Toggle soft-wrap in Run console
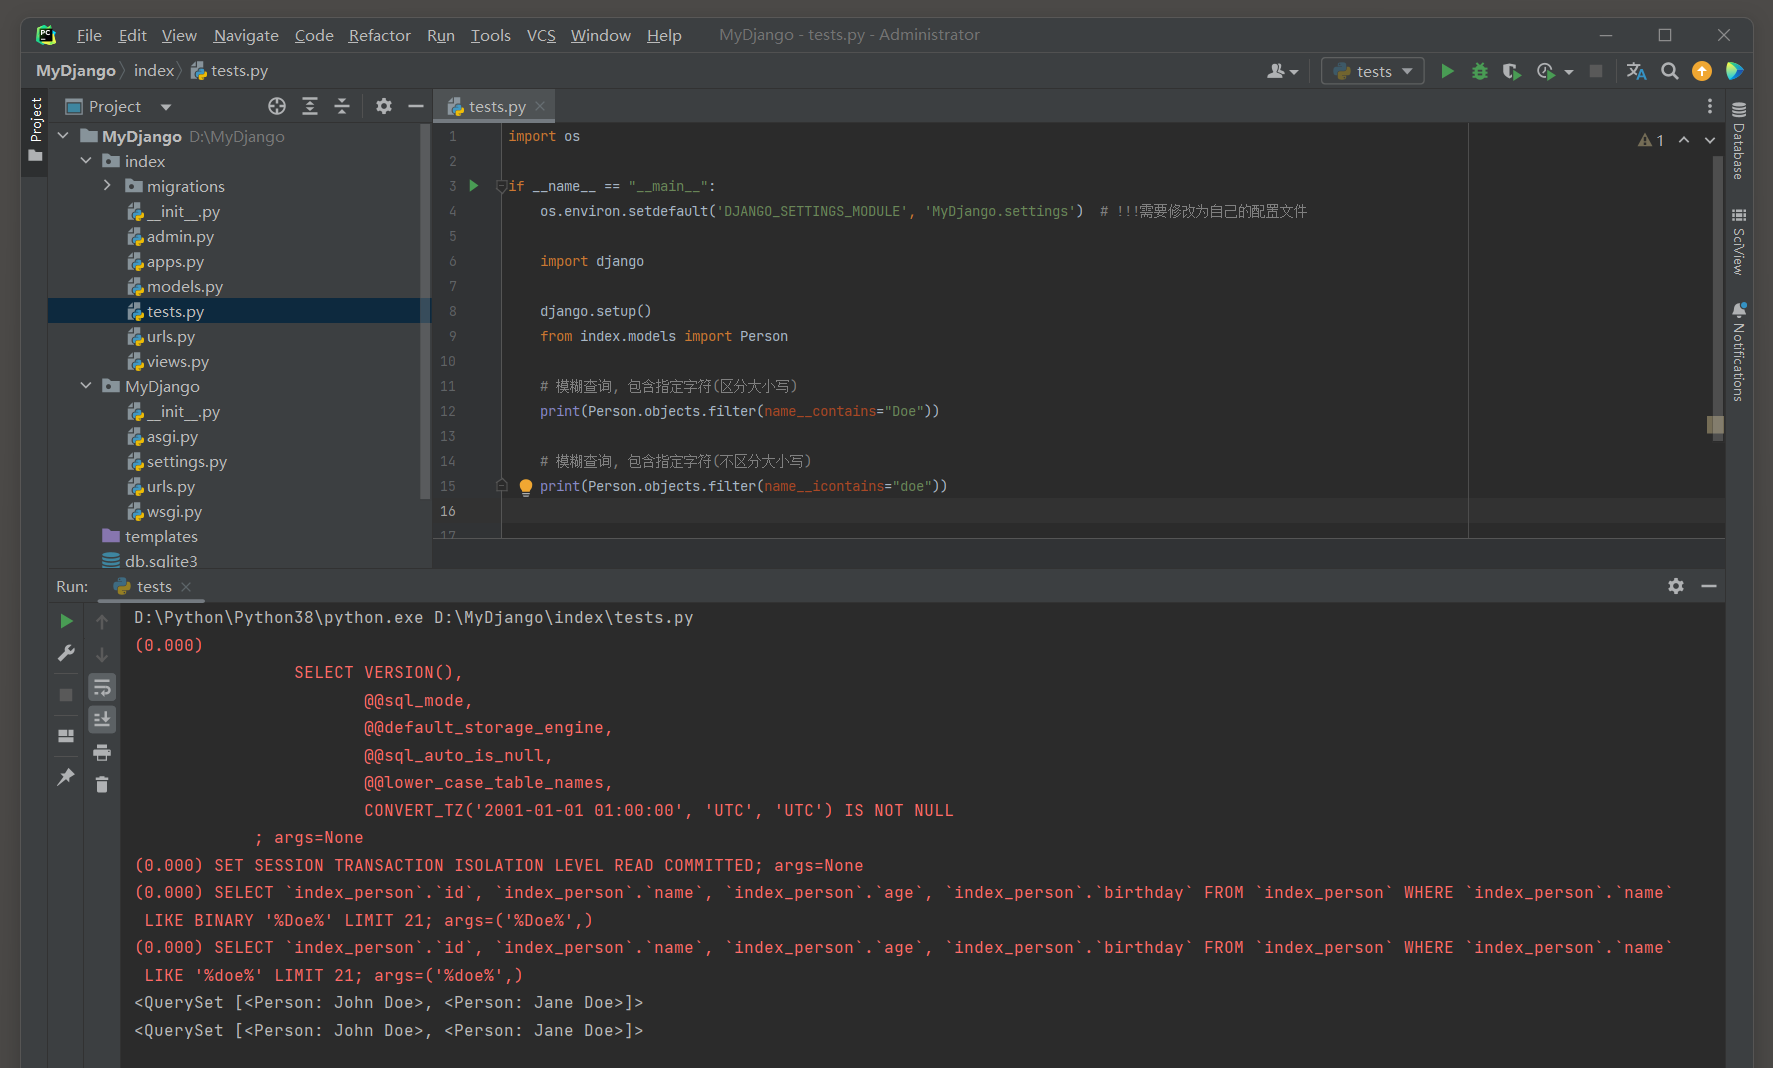 click(x=102, y=687)
